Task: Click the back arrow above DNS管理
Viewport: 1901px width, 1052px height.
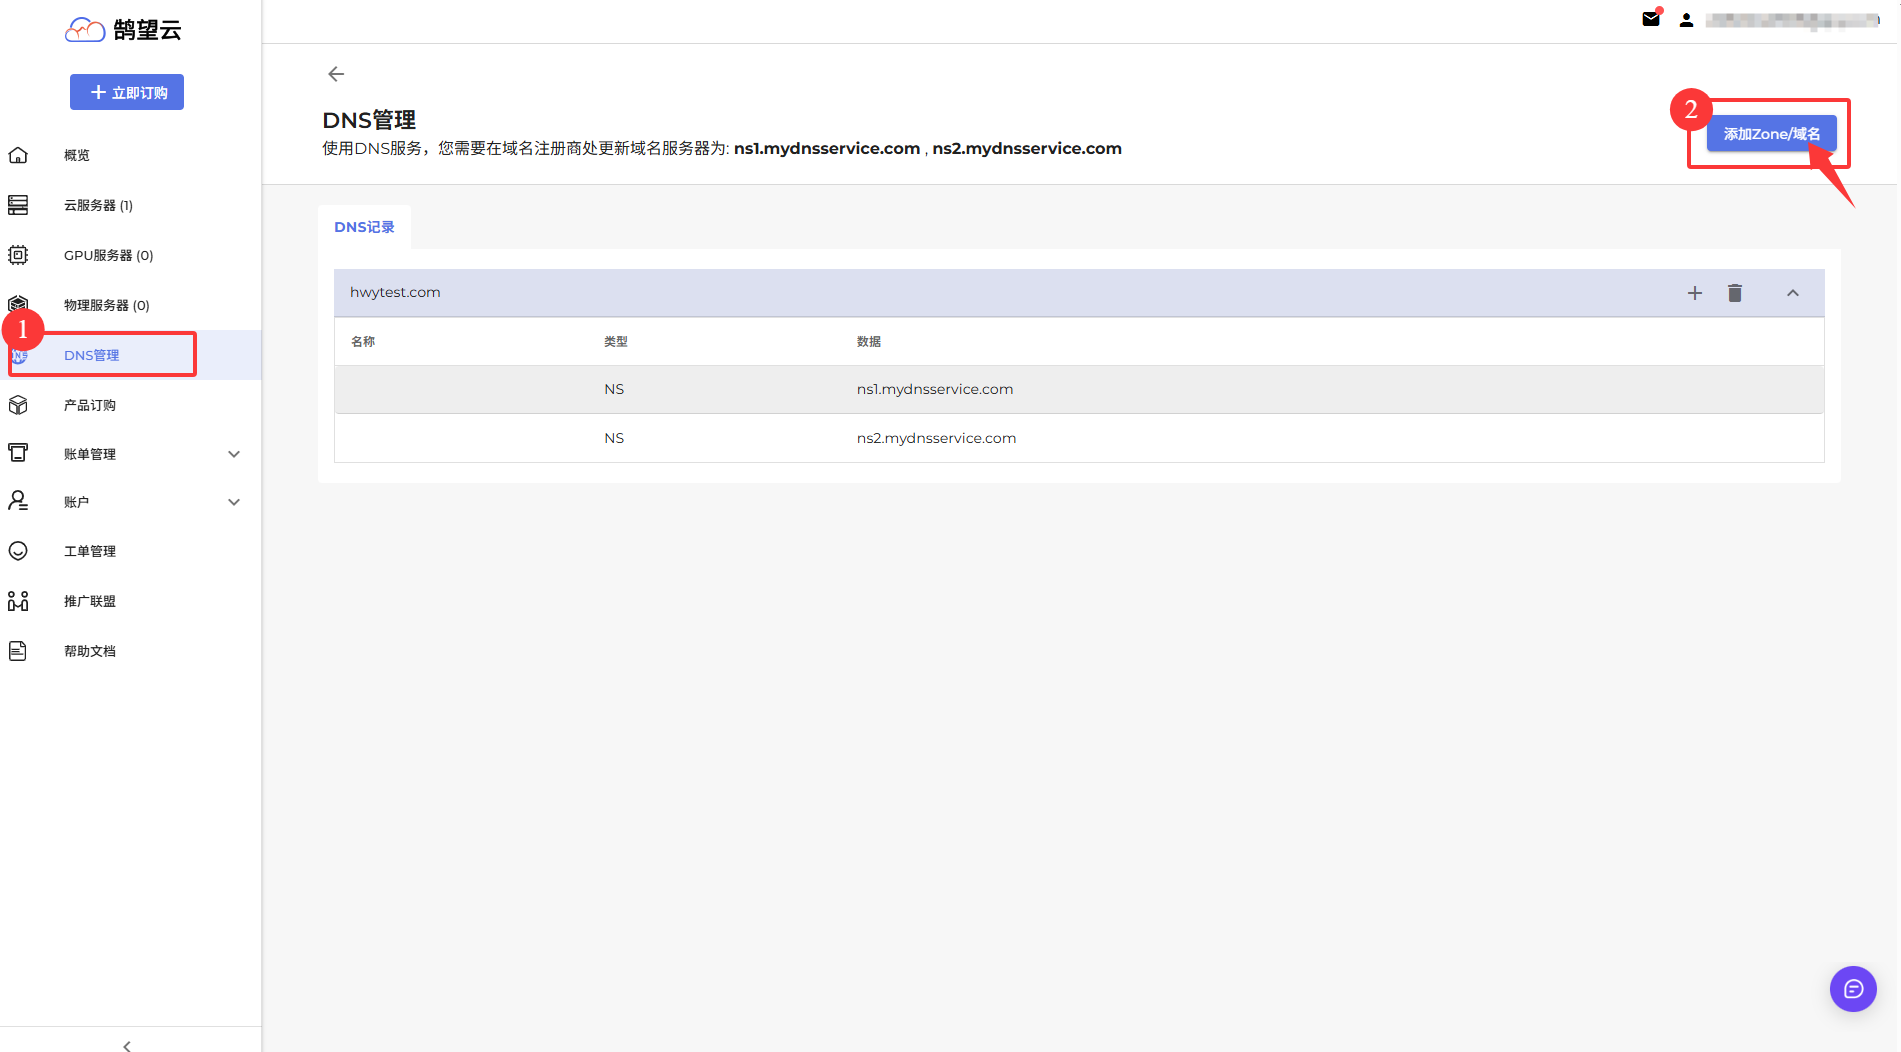Action: tap(336, 74)
